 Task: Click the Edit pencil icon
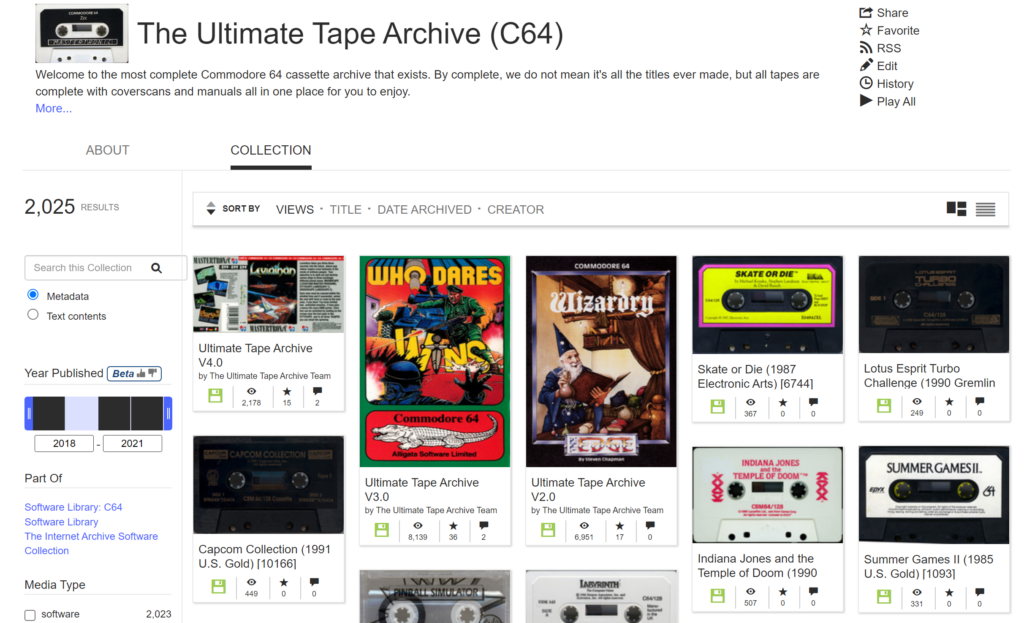point(866,65)
